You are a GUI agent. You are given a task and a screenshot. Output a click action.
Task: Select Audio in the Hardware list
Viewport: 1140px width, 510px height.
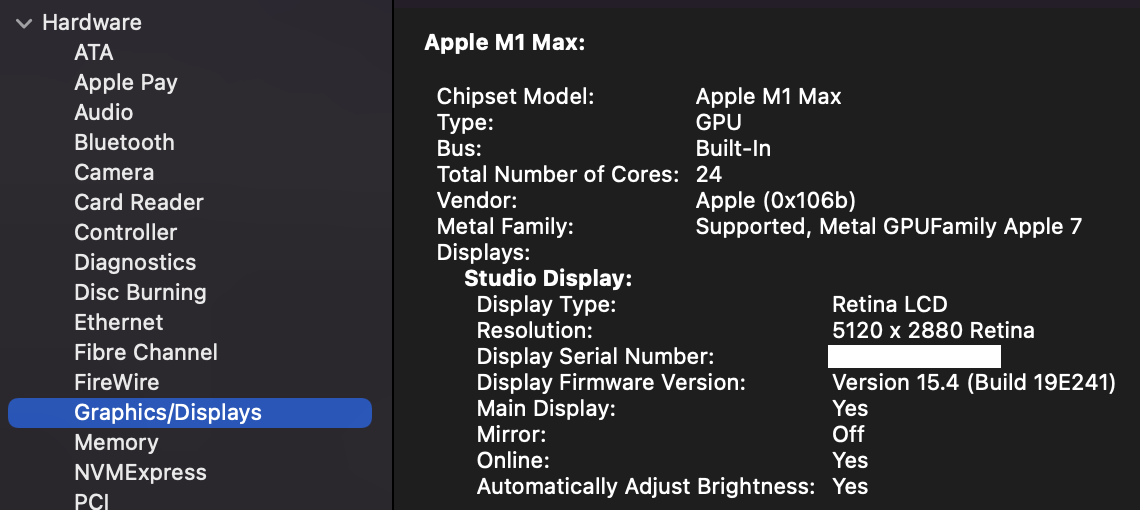click(x=104, y=113)
